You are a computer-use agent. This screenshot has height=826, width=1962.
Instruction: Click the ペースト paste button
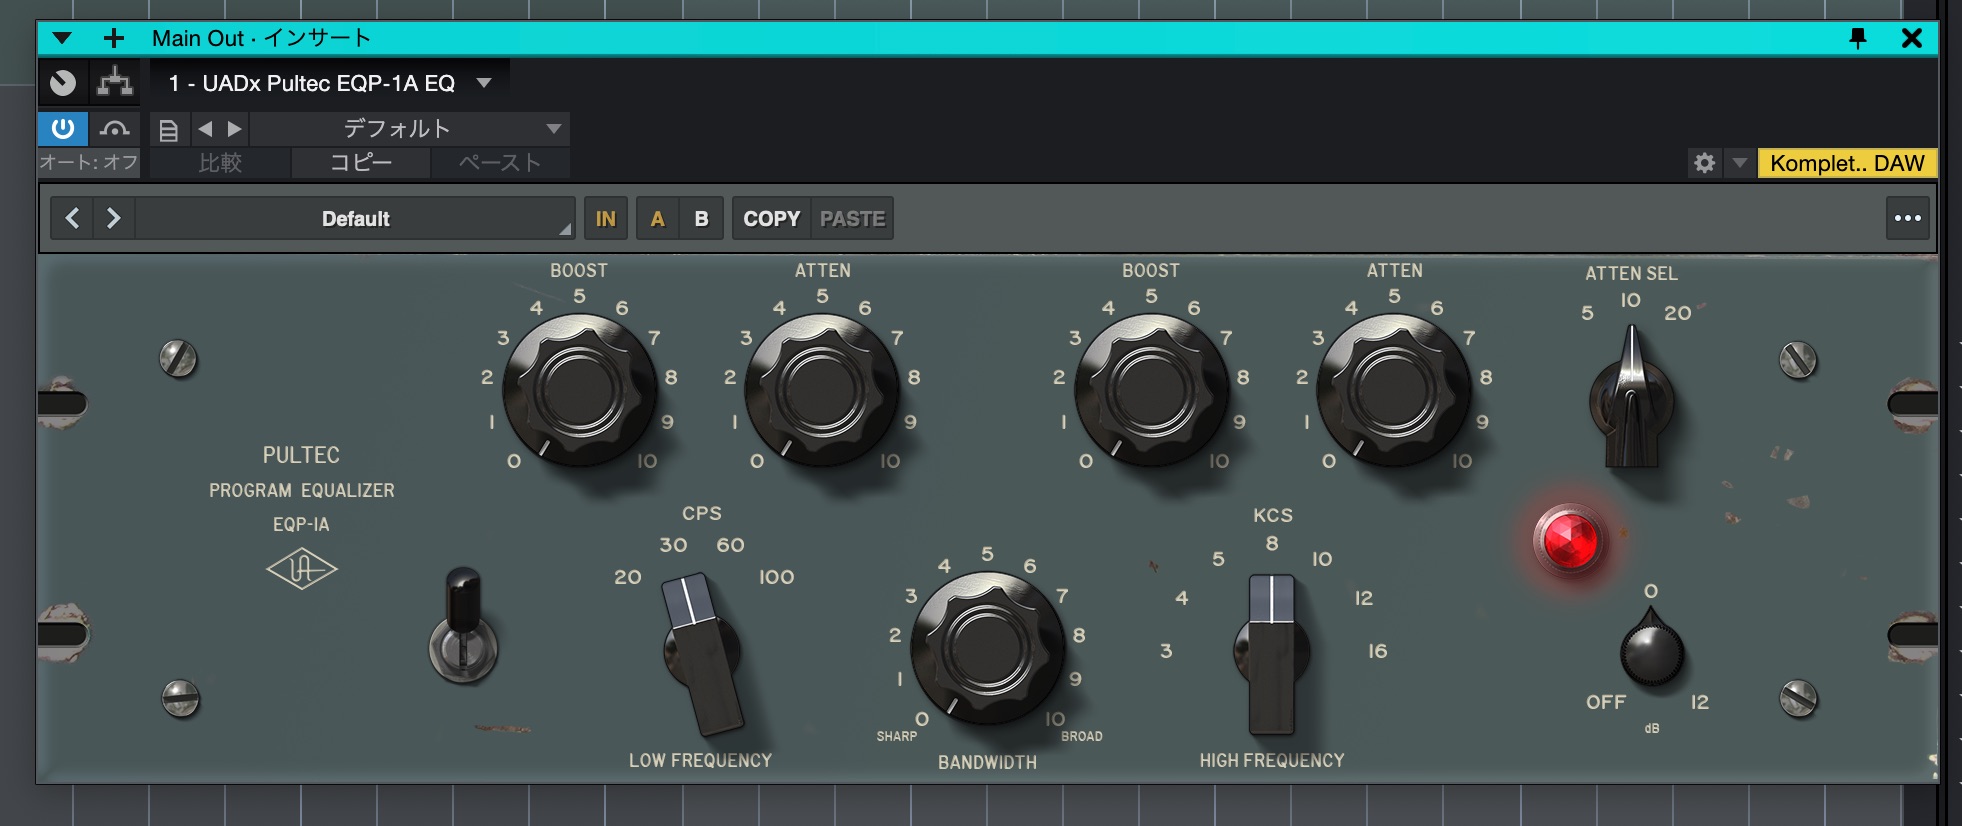click(x=500, y=163)
